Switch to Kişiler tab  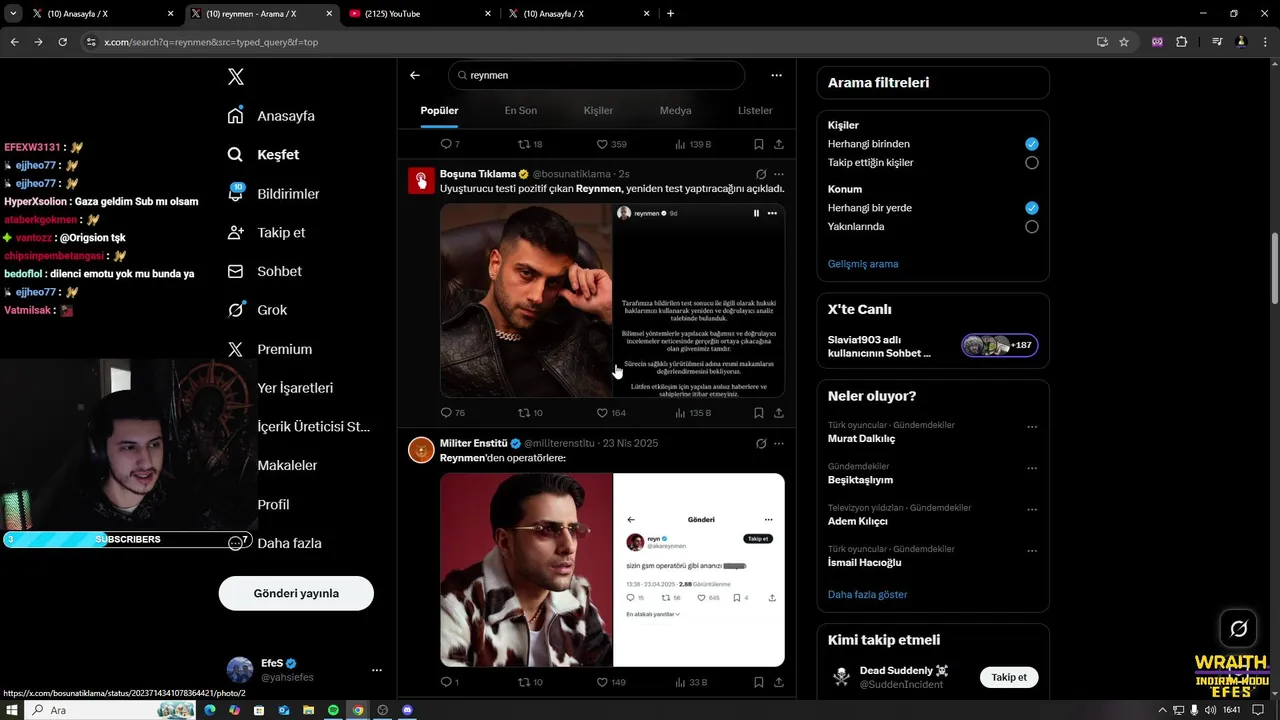point(598,110)
